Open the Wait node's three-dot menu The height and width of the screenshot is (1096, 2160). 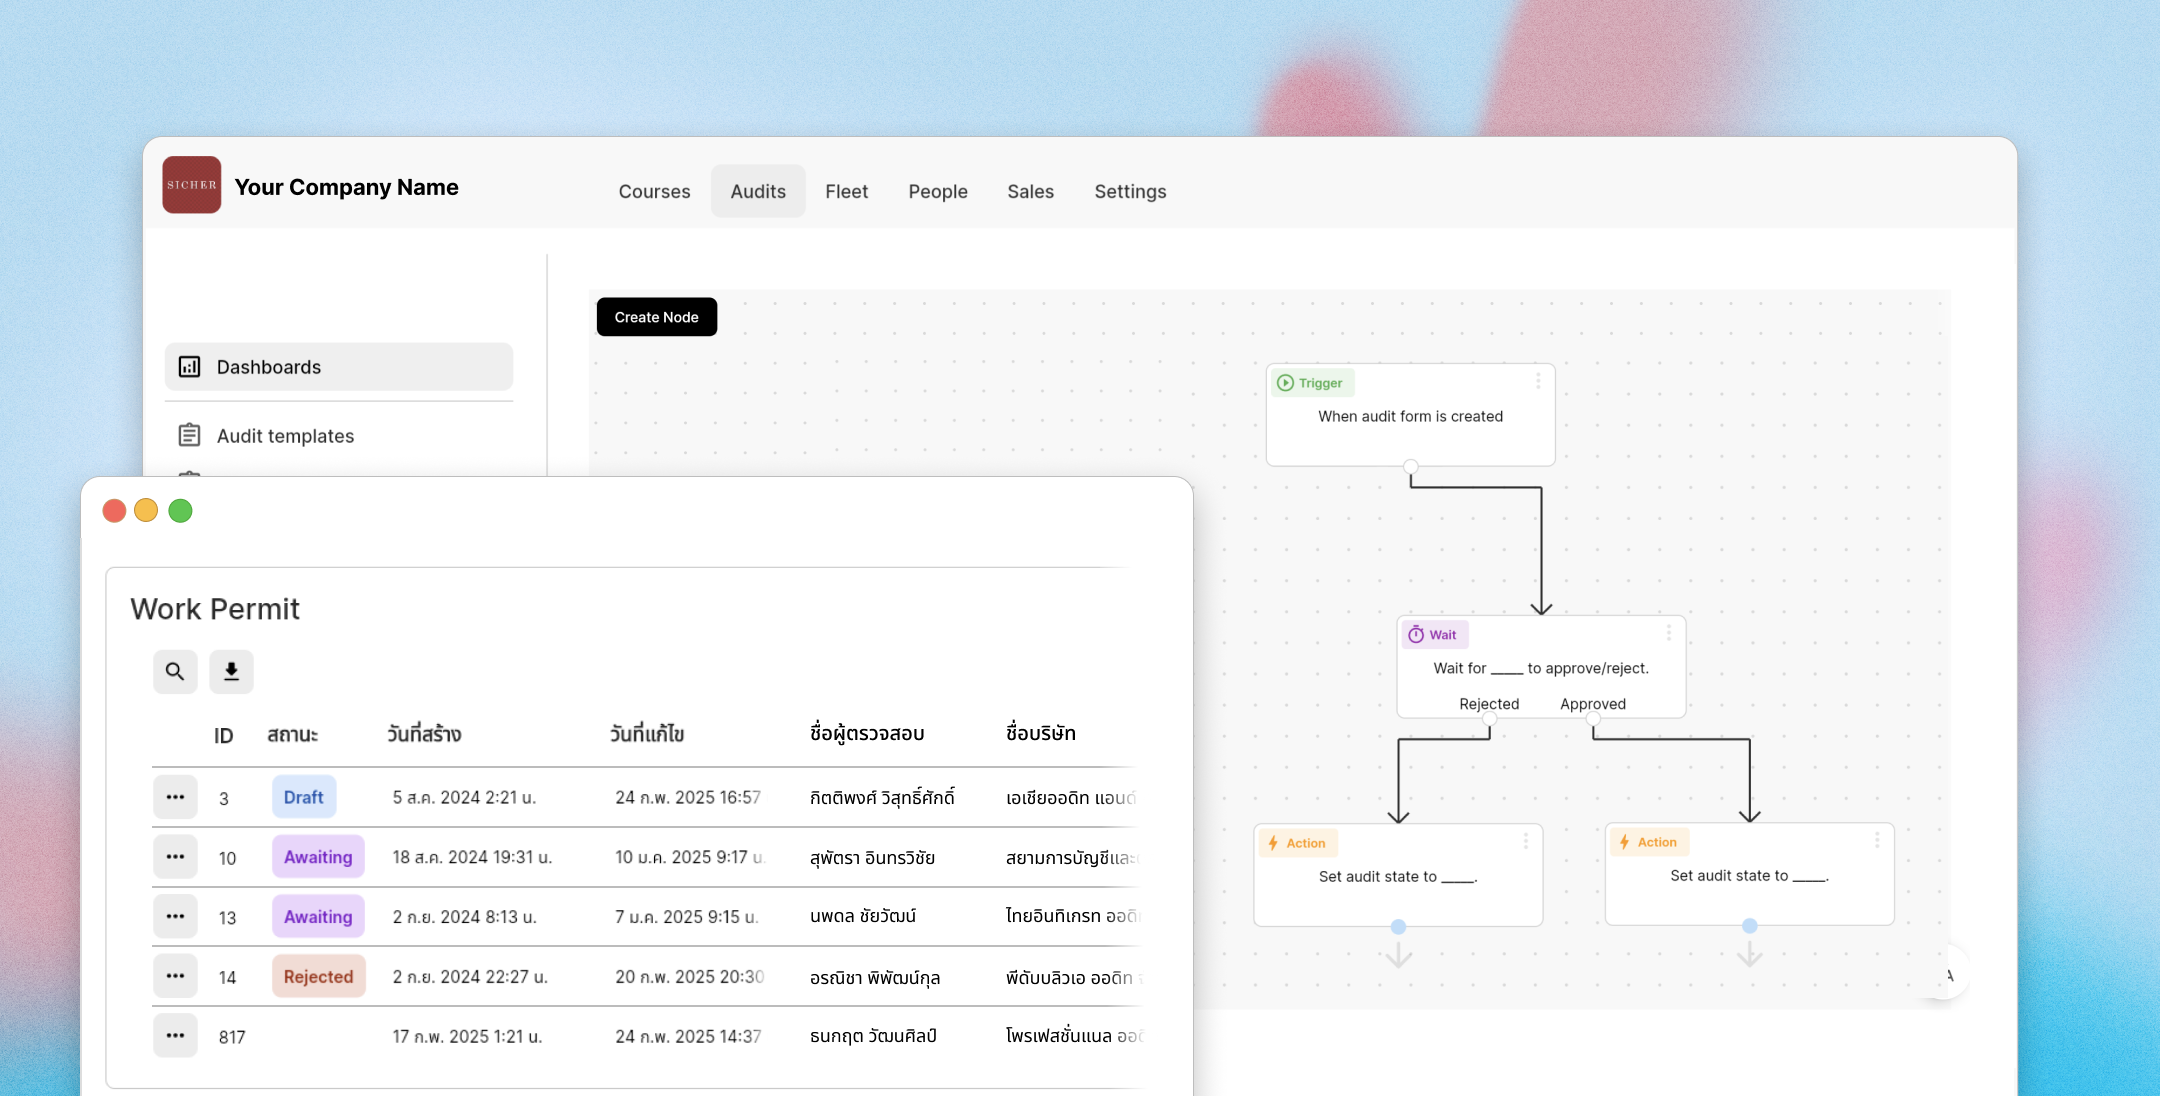coord(1668,633)
